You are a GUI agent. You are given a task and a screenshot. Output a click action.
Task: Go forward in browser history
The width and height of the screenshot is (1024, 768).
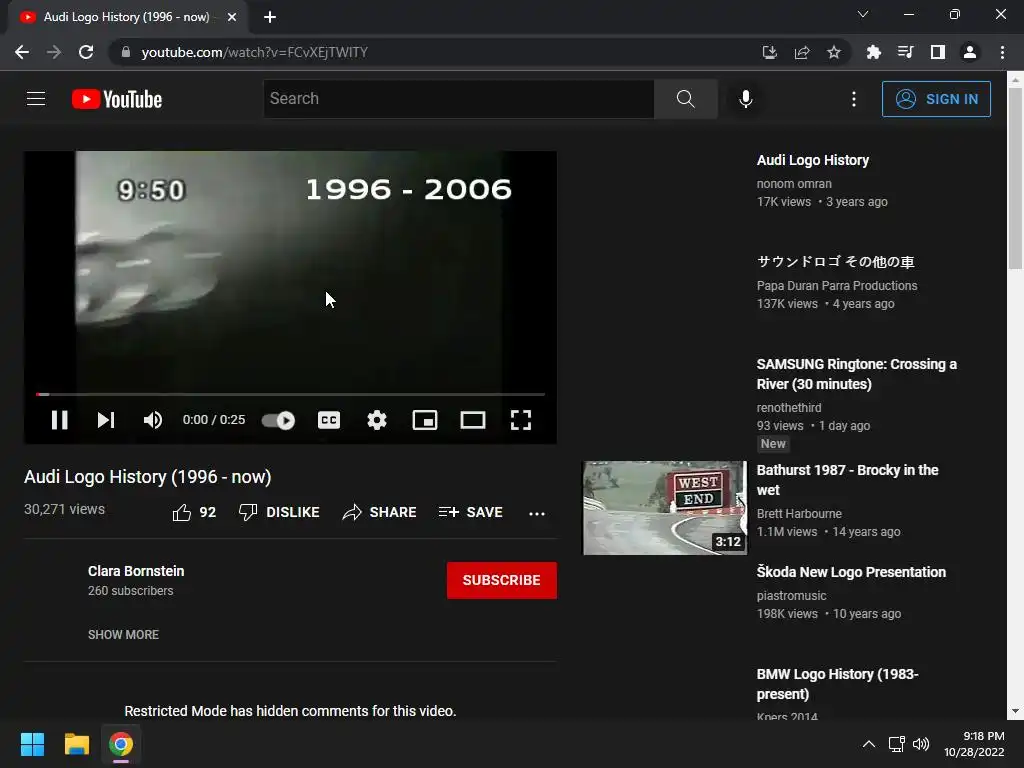click(x=54, y=52)
